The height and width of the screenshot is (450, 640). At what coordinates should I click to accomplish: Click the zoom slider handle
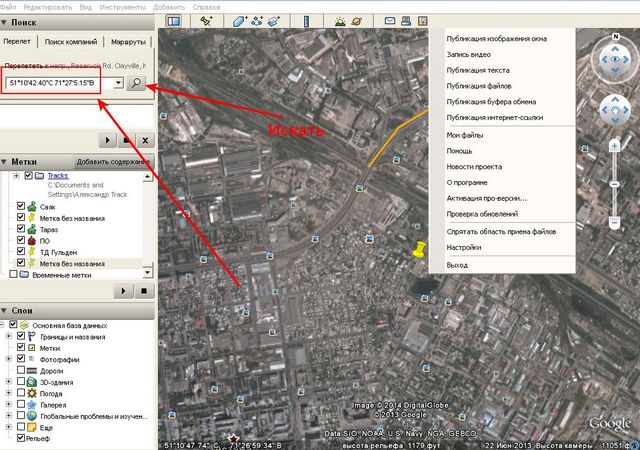[615, 184]
